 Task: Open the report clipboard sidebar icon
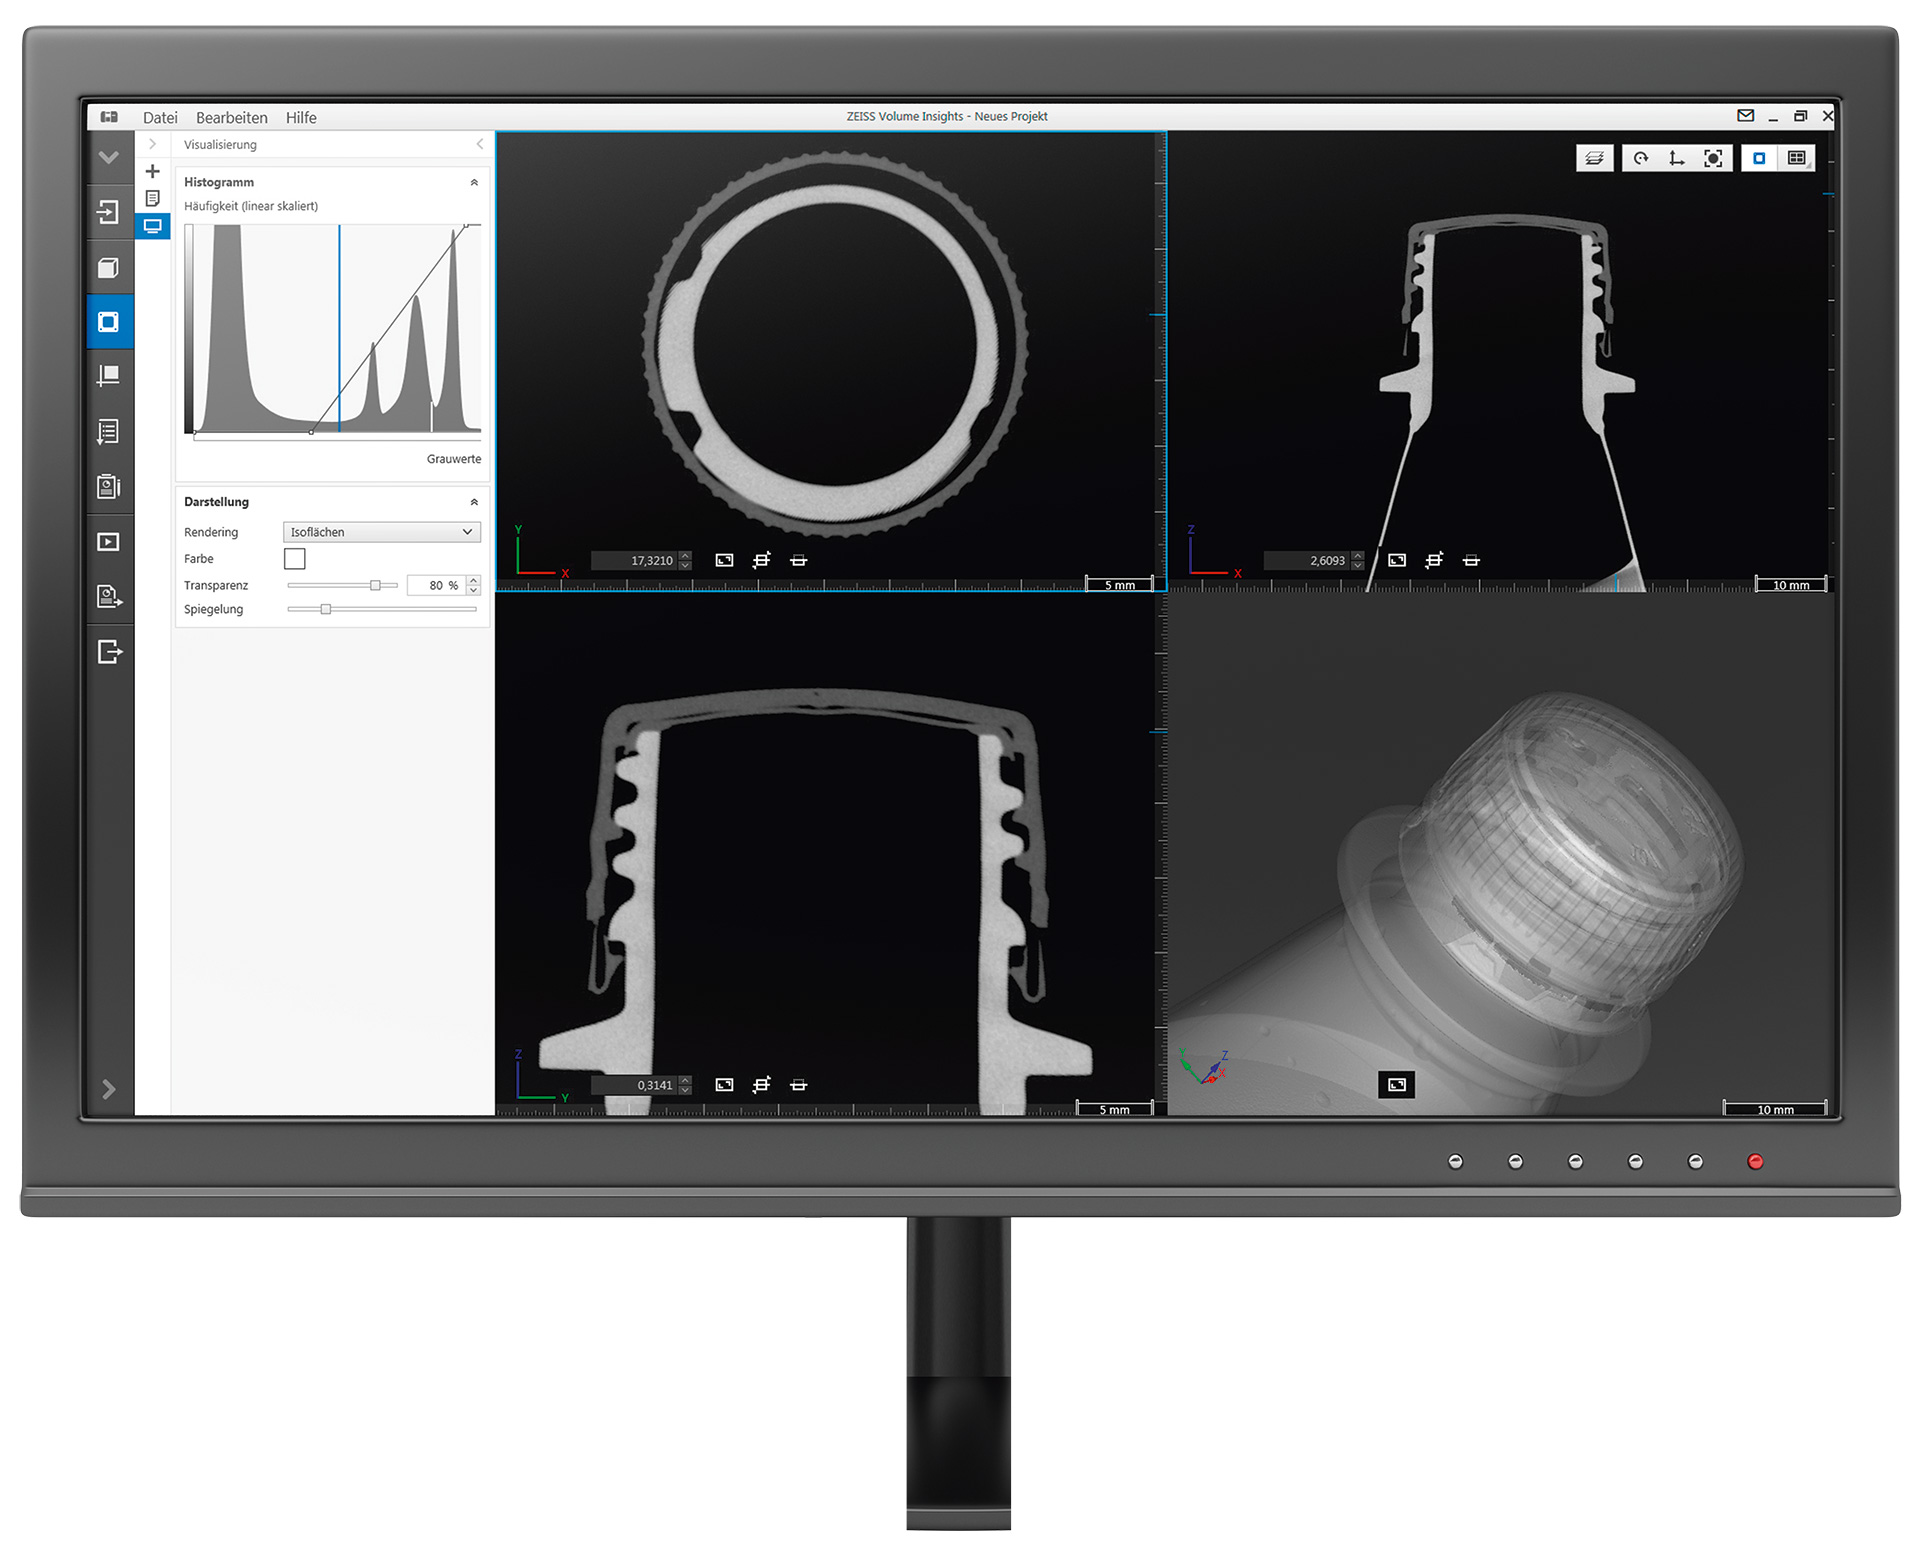pyautogui.click(x=108, y=486)
